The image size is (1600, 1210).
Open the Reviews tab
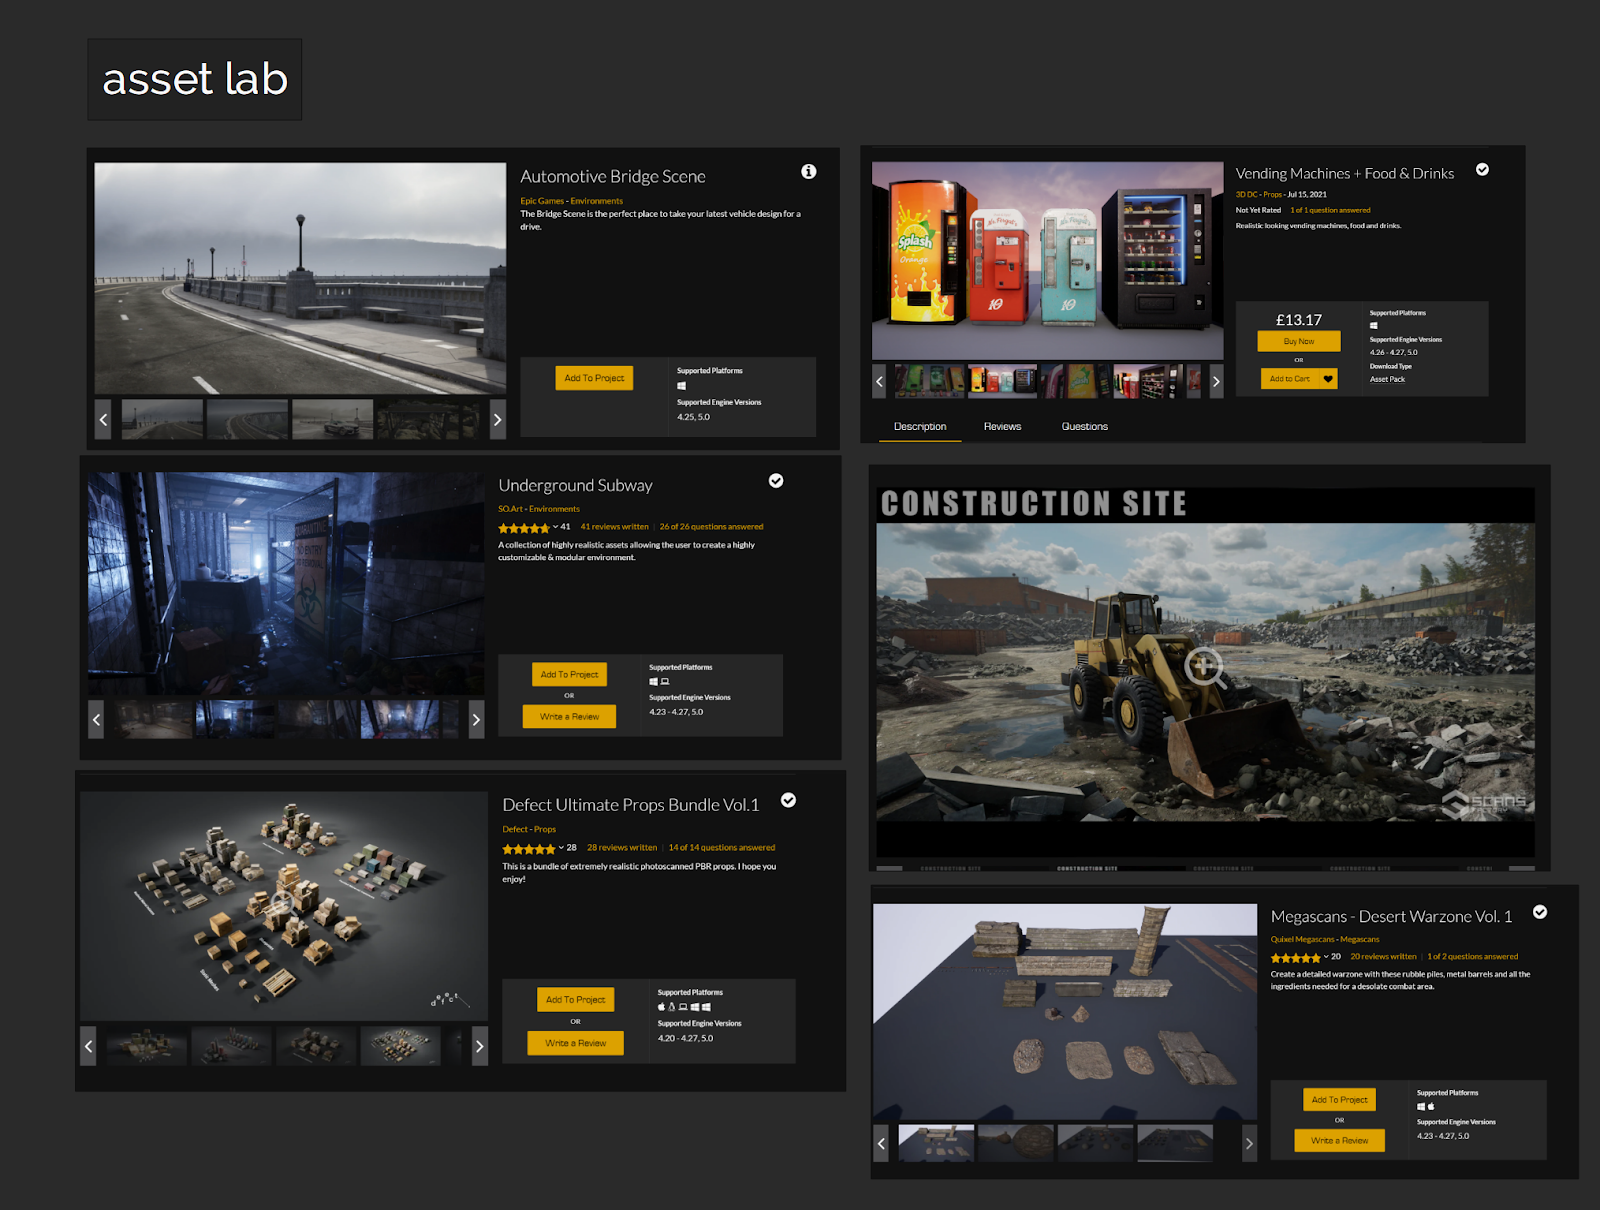tap(1002, 427)
